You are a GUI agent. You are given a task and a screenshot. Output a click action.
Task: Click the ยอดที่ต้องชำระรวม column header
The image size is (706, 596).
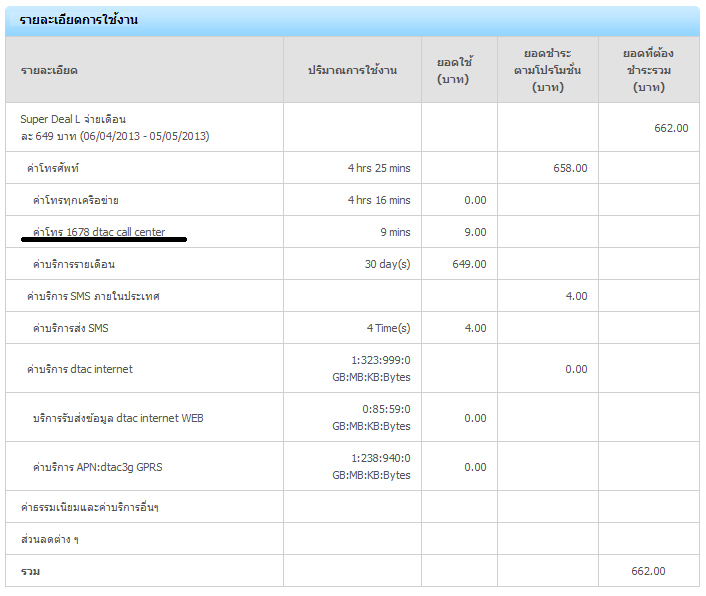click(x=648, y=70)
